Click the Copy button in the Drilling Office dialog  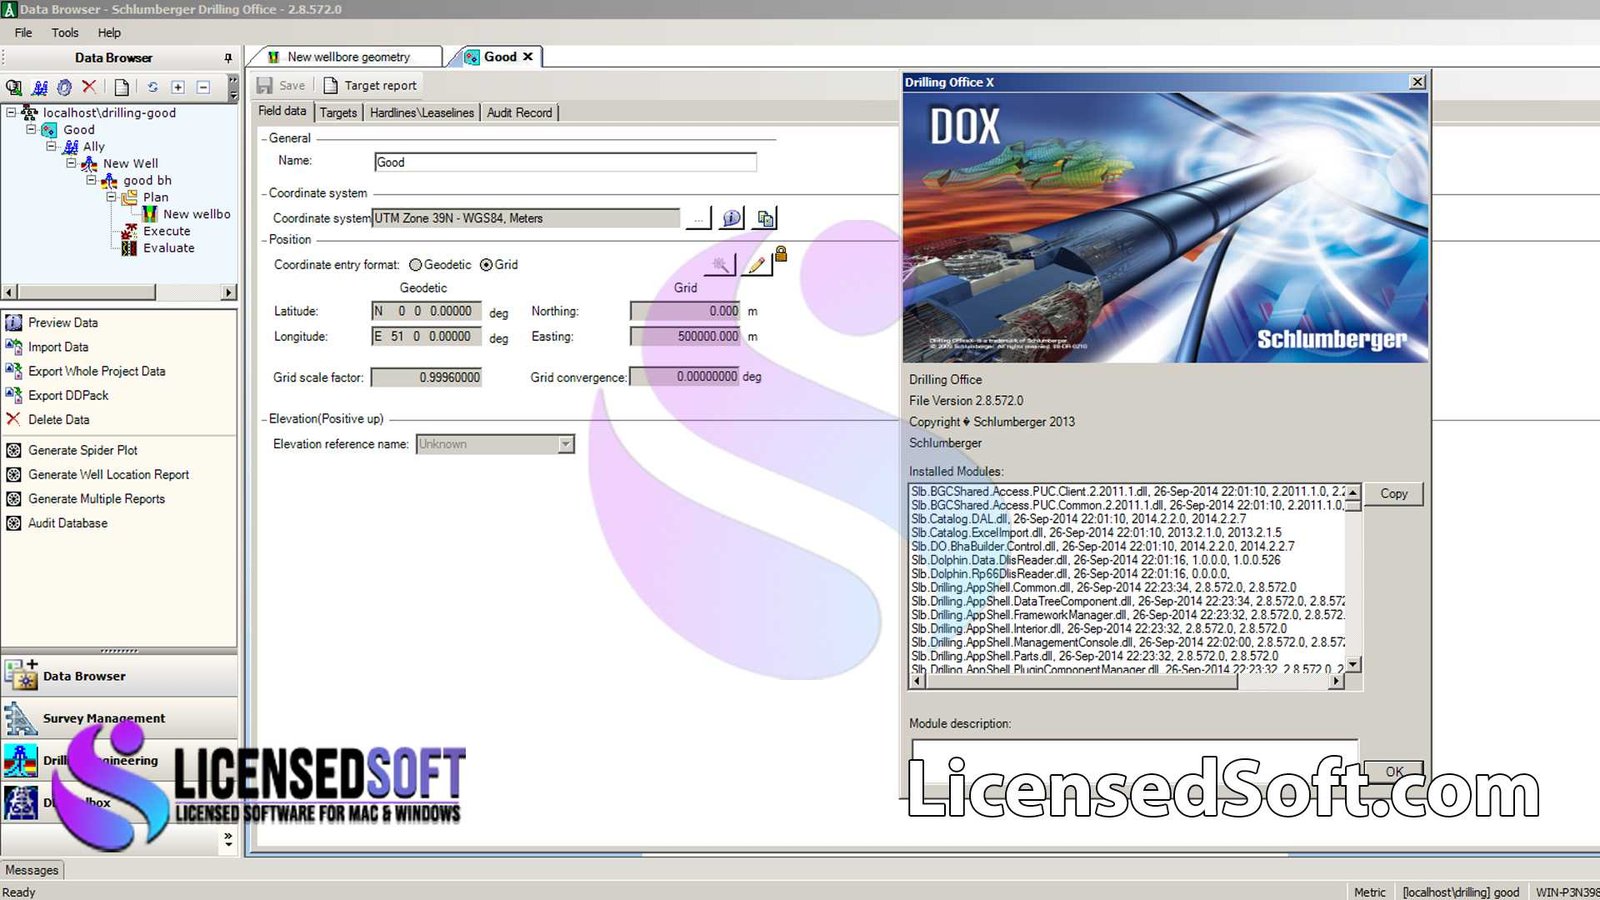[1394, 493]
